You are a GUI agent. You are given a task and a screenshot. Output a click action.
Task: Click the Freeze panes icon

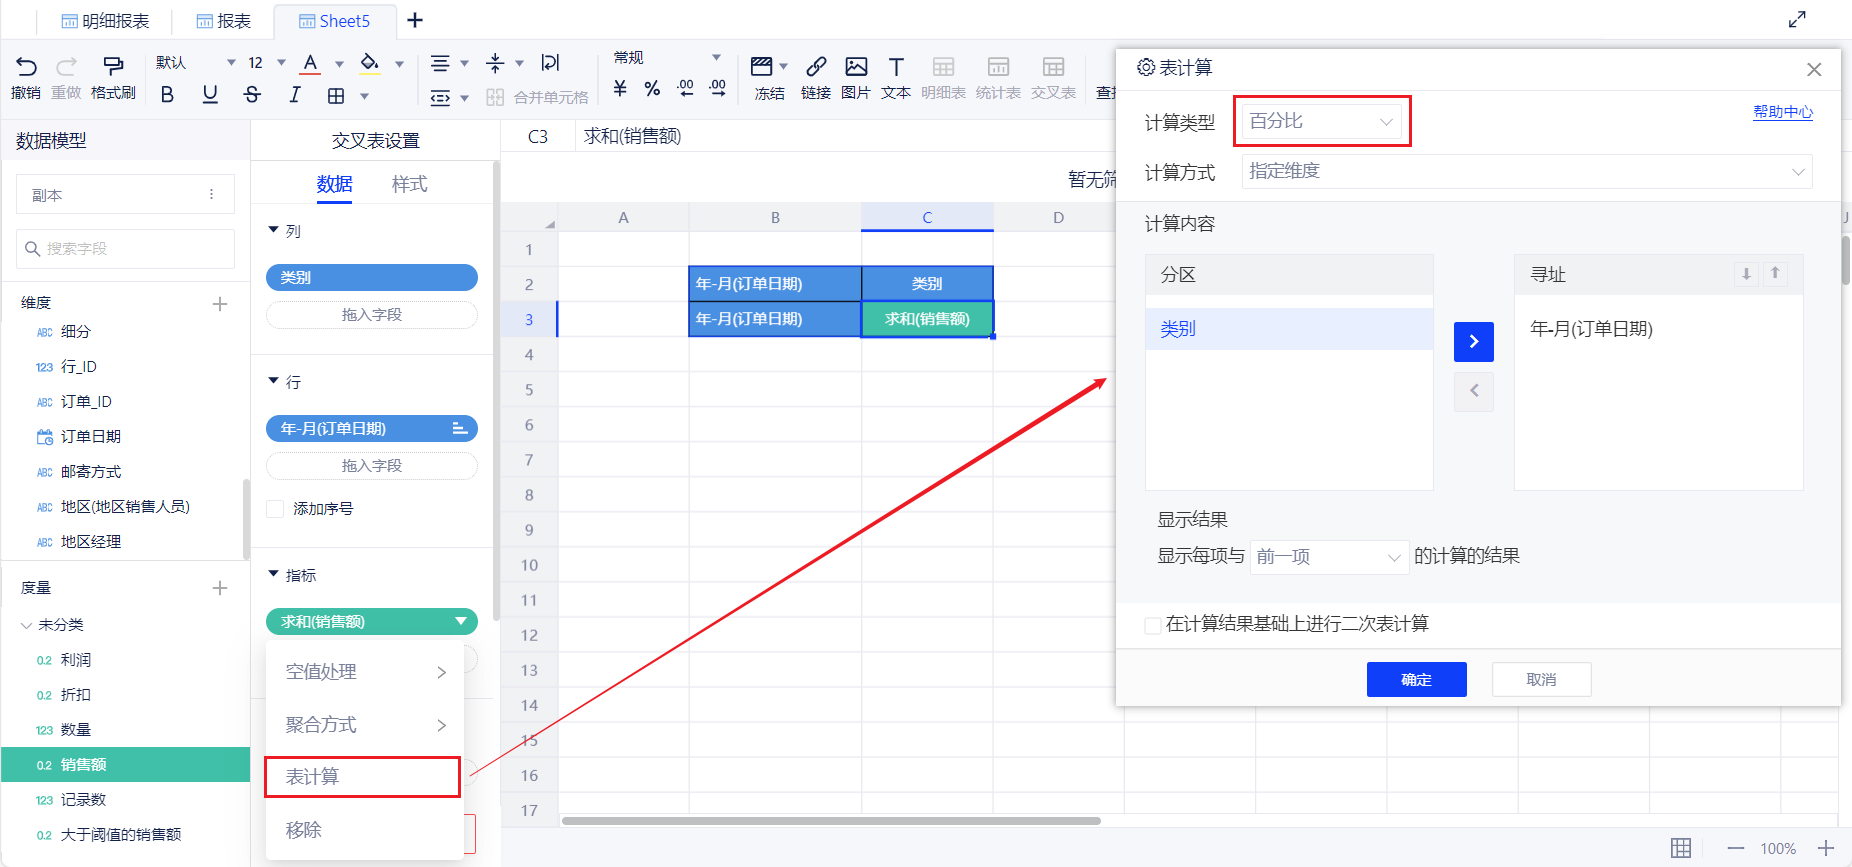tap(762, 67)
